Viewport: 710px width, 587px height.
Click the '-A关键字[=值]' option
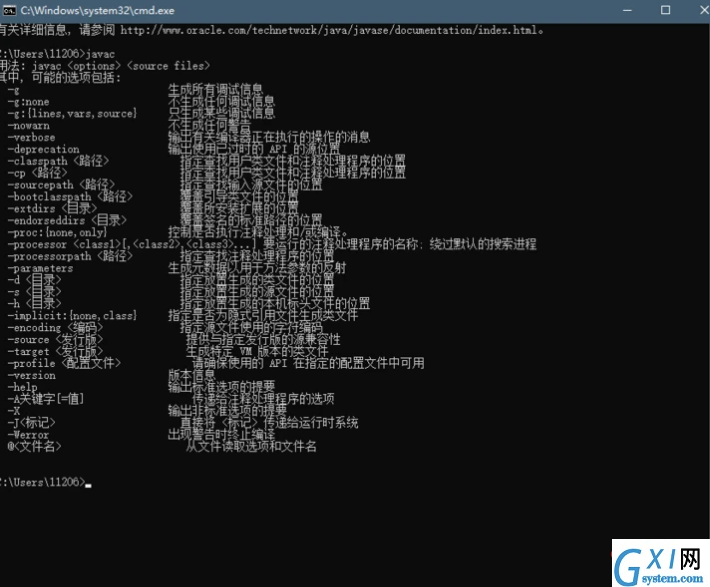[x=45, y=399]
